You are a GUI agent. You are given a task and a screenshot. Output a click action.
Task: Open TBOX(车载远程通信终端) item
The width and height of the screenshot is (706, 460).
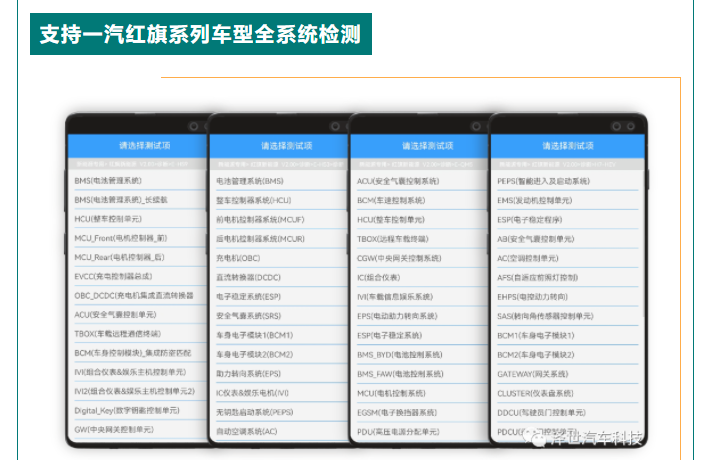[x=137, y=334]
